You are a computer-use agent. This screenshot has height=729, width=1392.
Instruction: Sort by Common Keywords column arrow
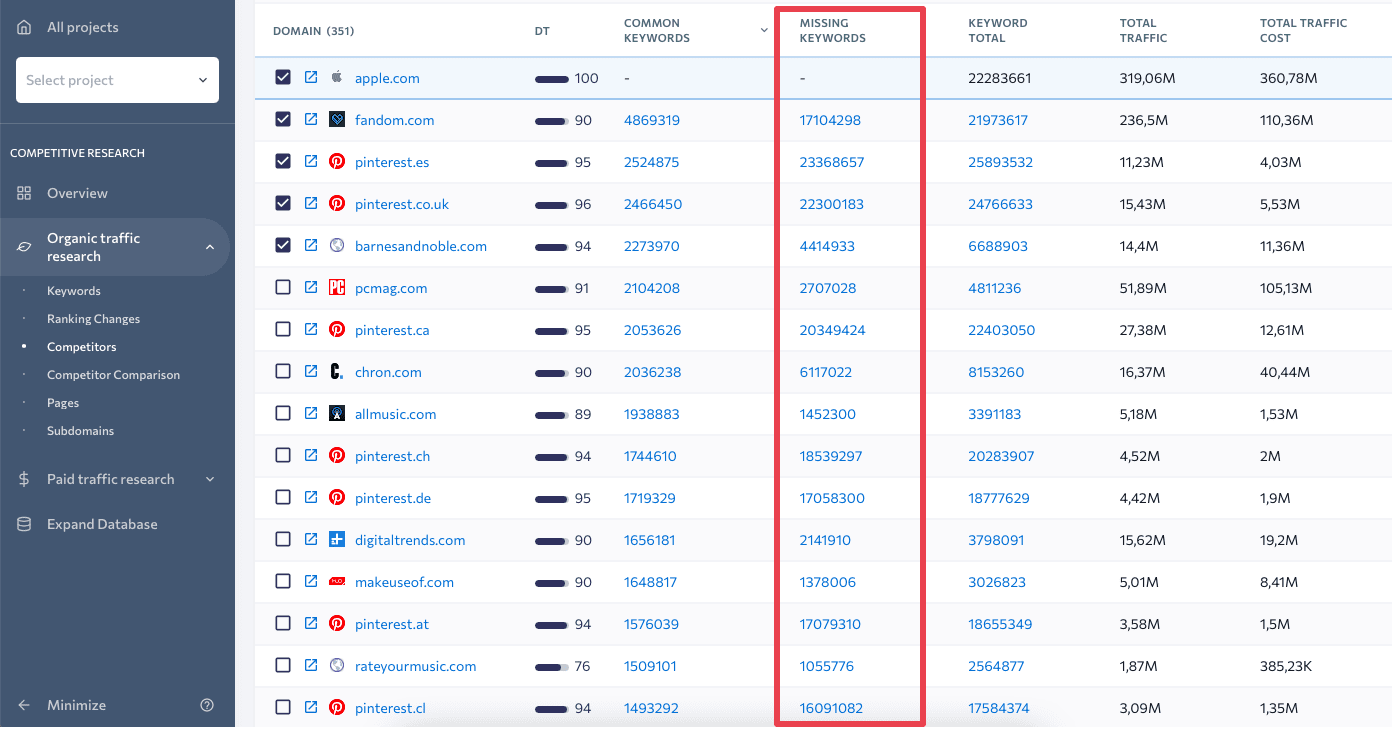[x=764, y=30]
